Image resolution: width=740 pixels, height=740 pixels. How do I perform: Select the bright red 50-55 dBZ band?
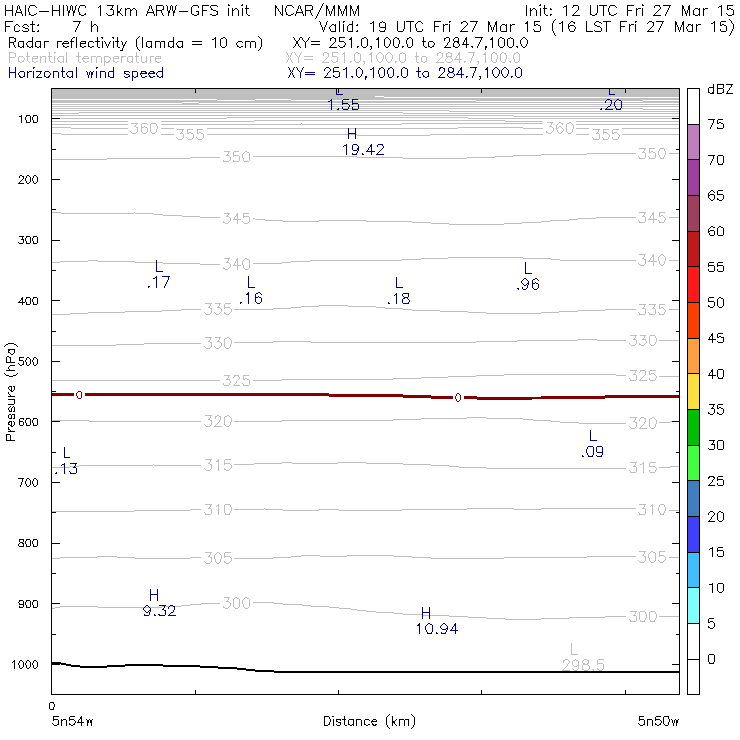[x=693, y=285]
